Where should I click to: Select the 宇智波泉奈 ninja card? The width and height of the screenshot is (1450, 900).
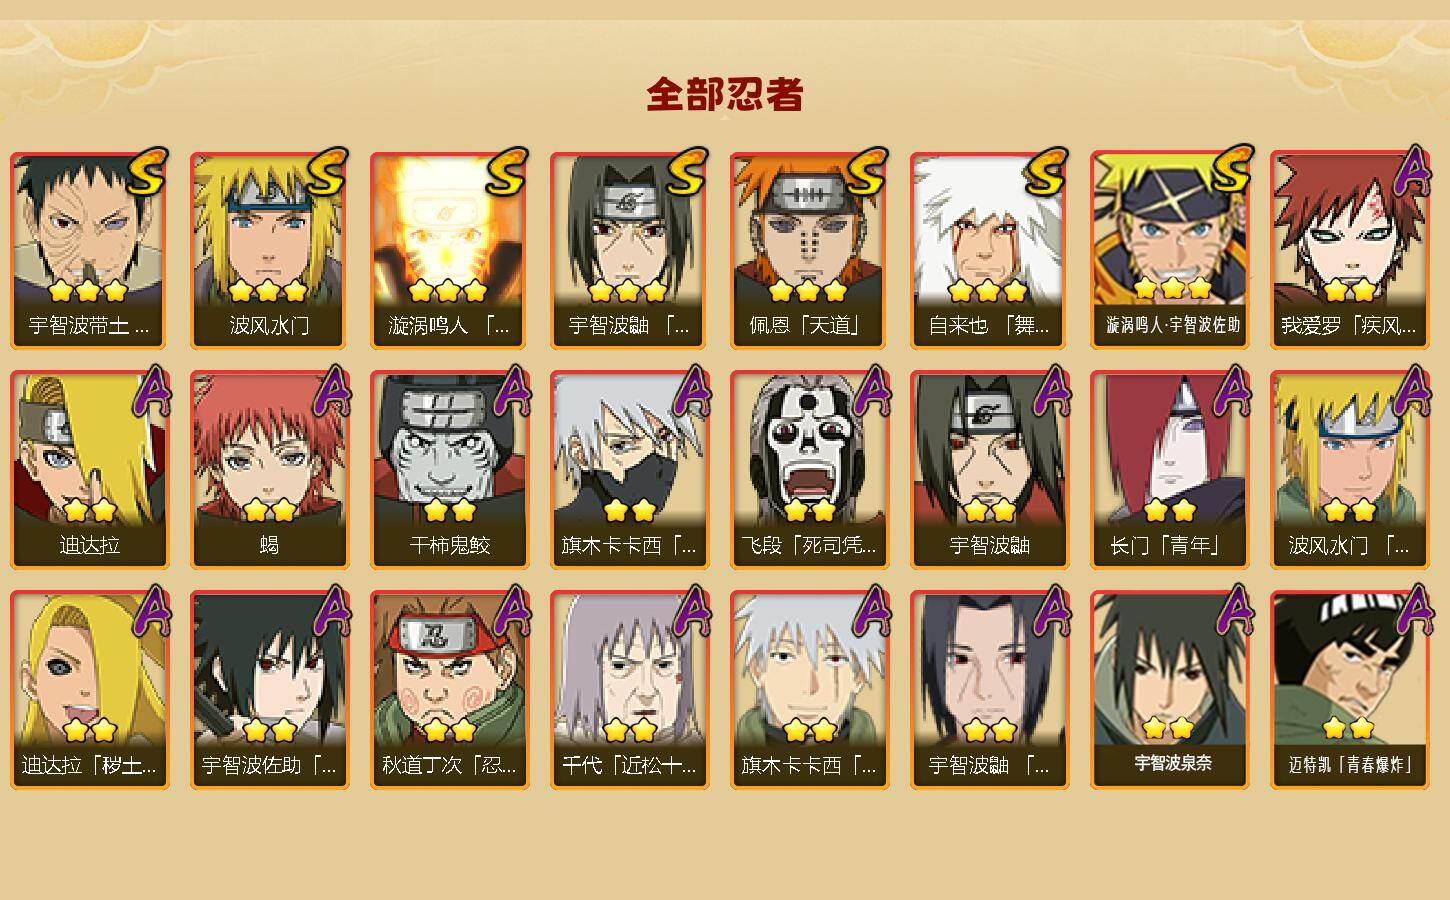[1169, 690]
